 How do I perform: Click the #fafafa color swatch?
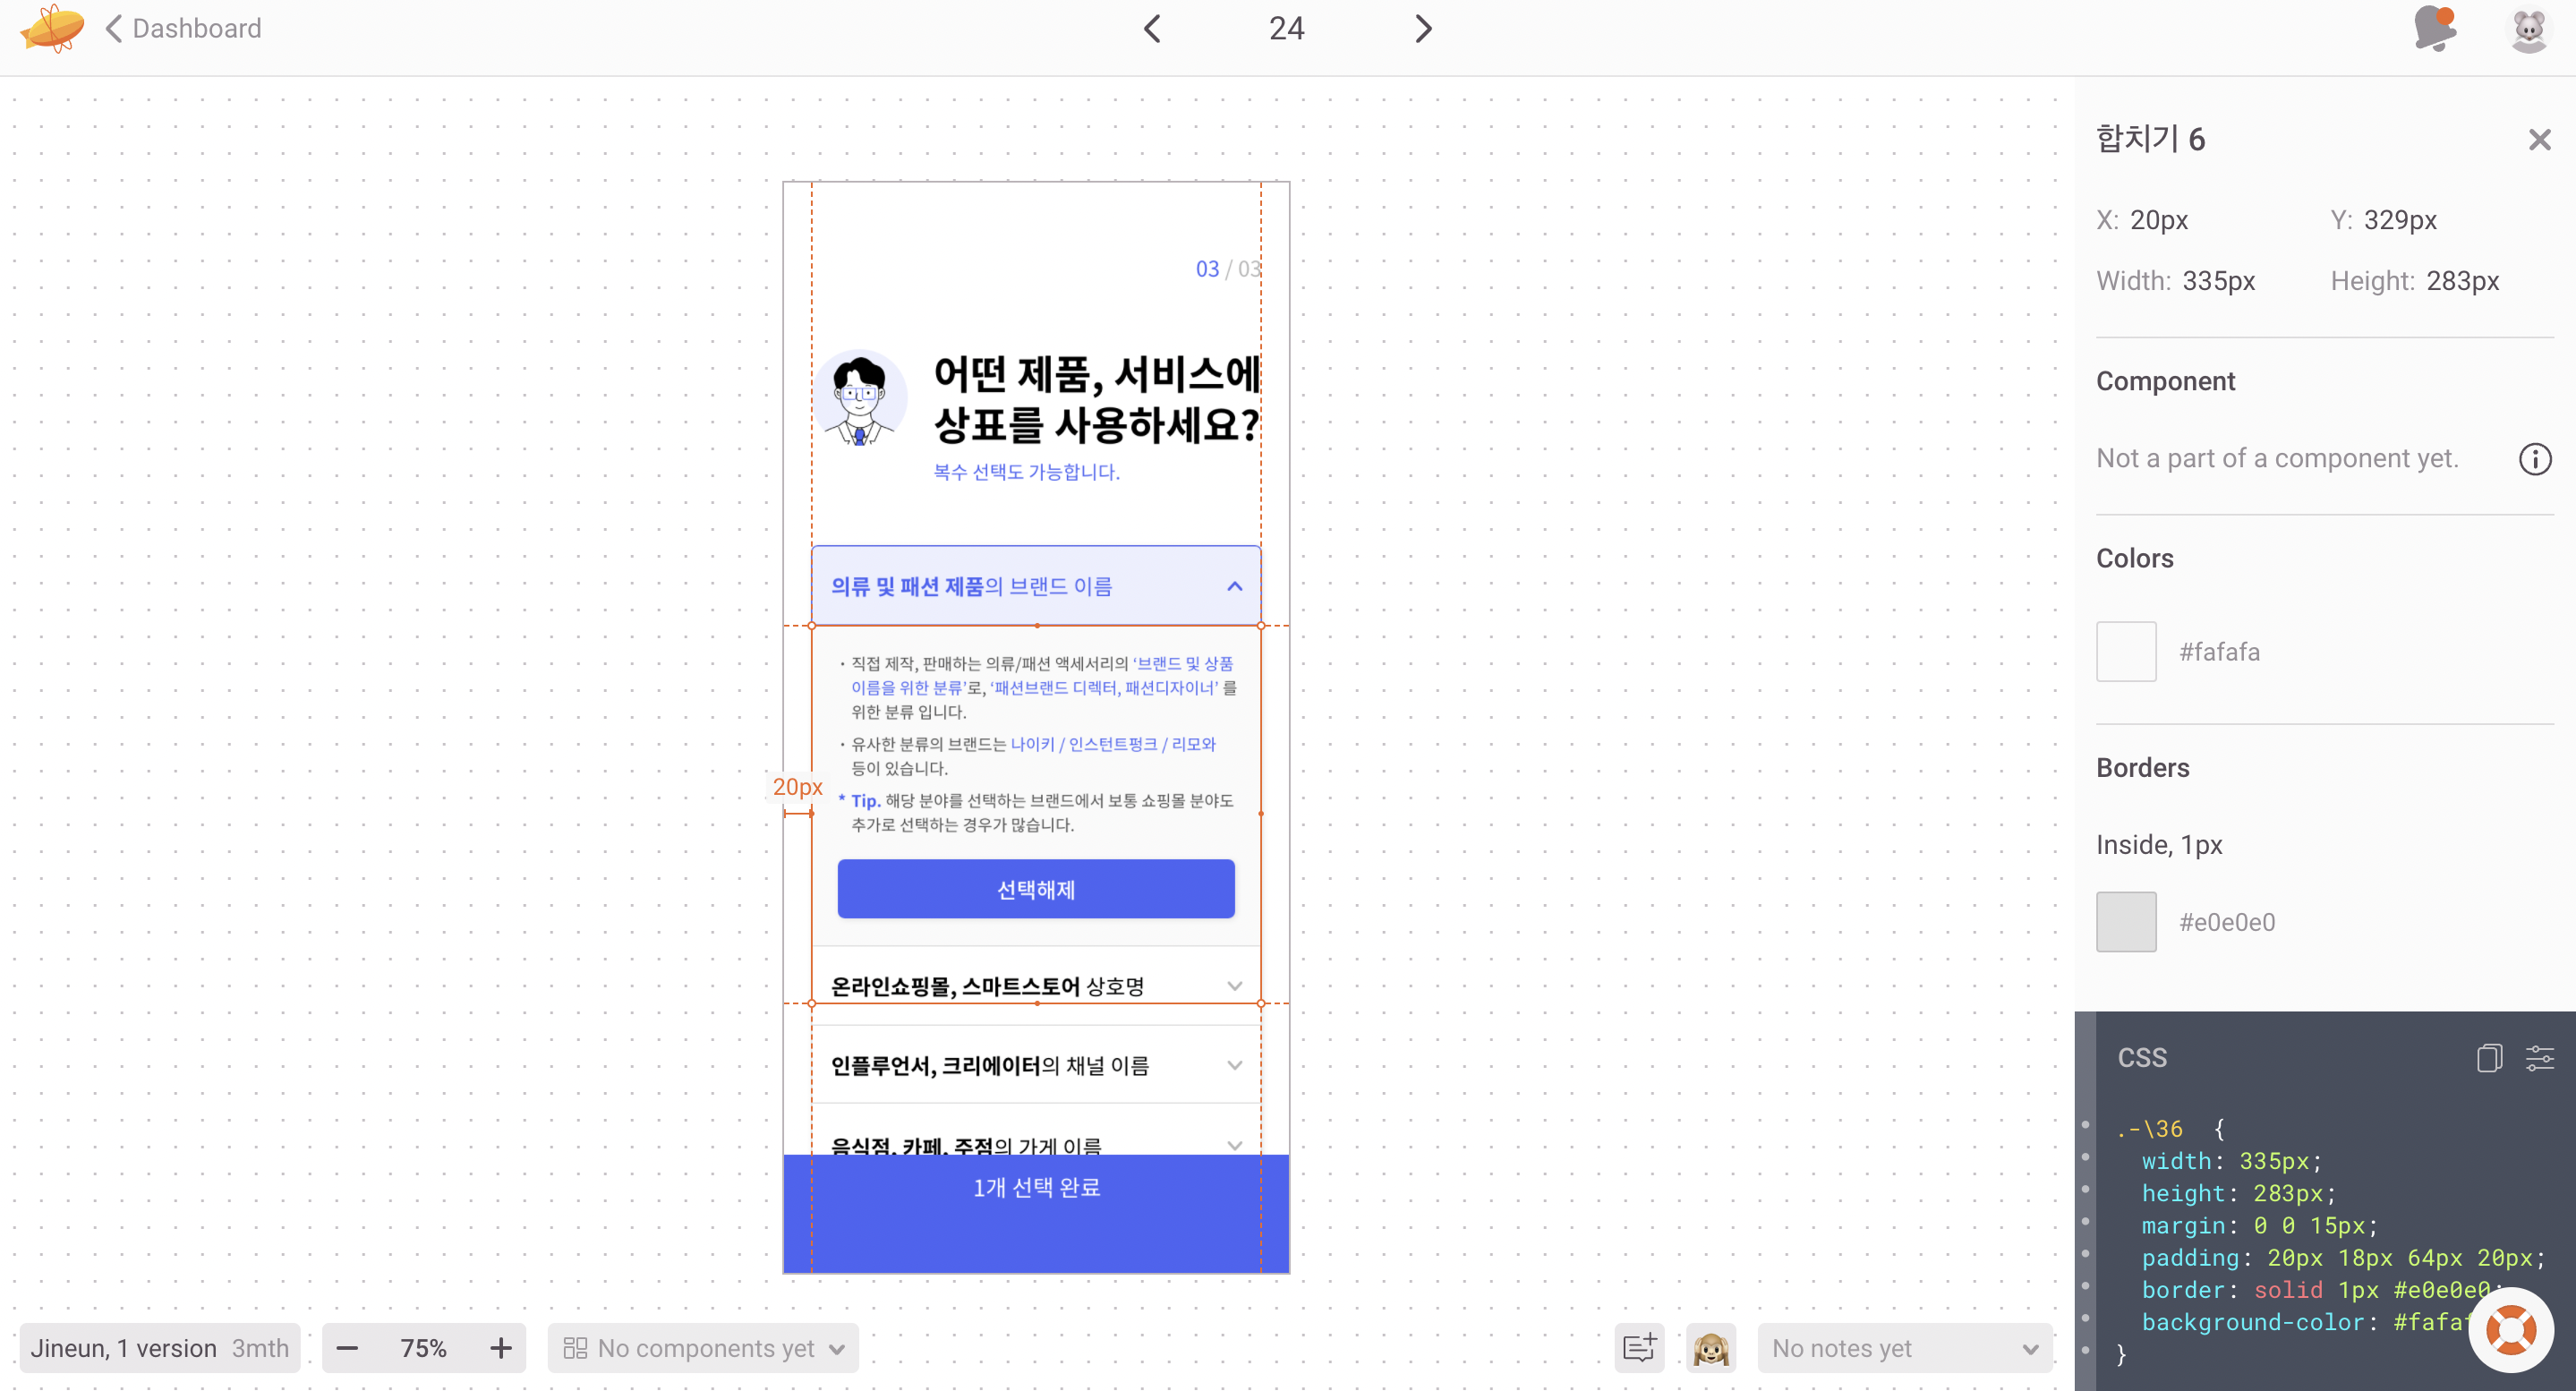click(2126, 652)
